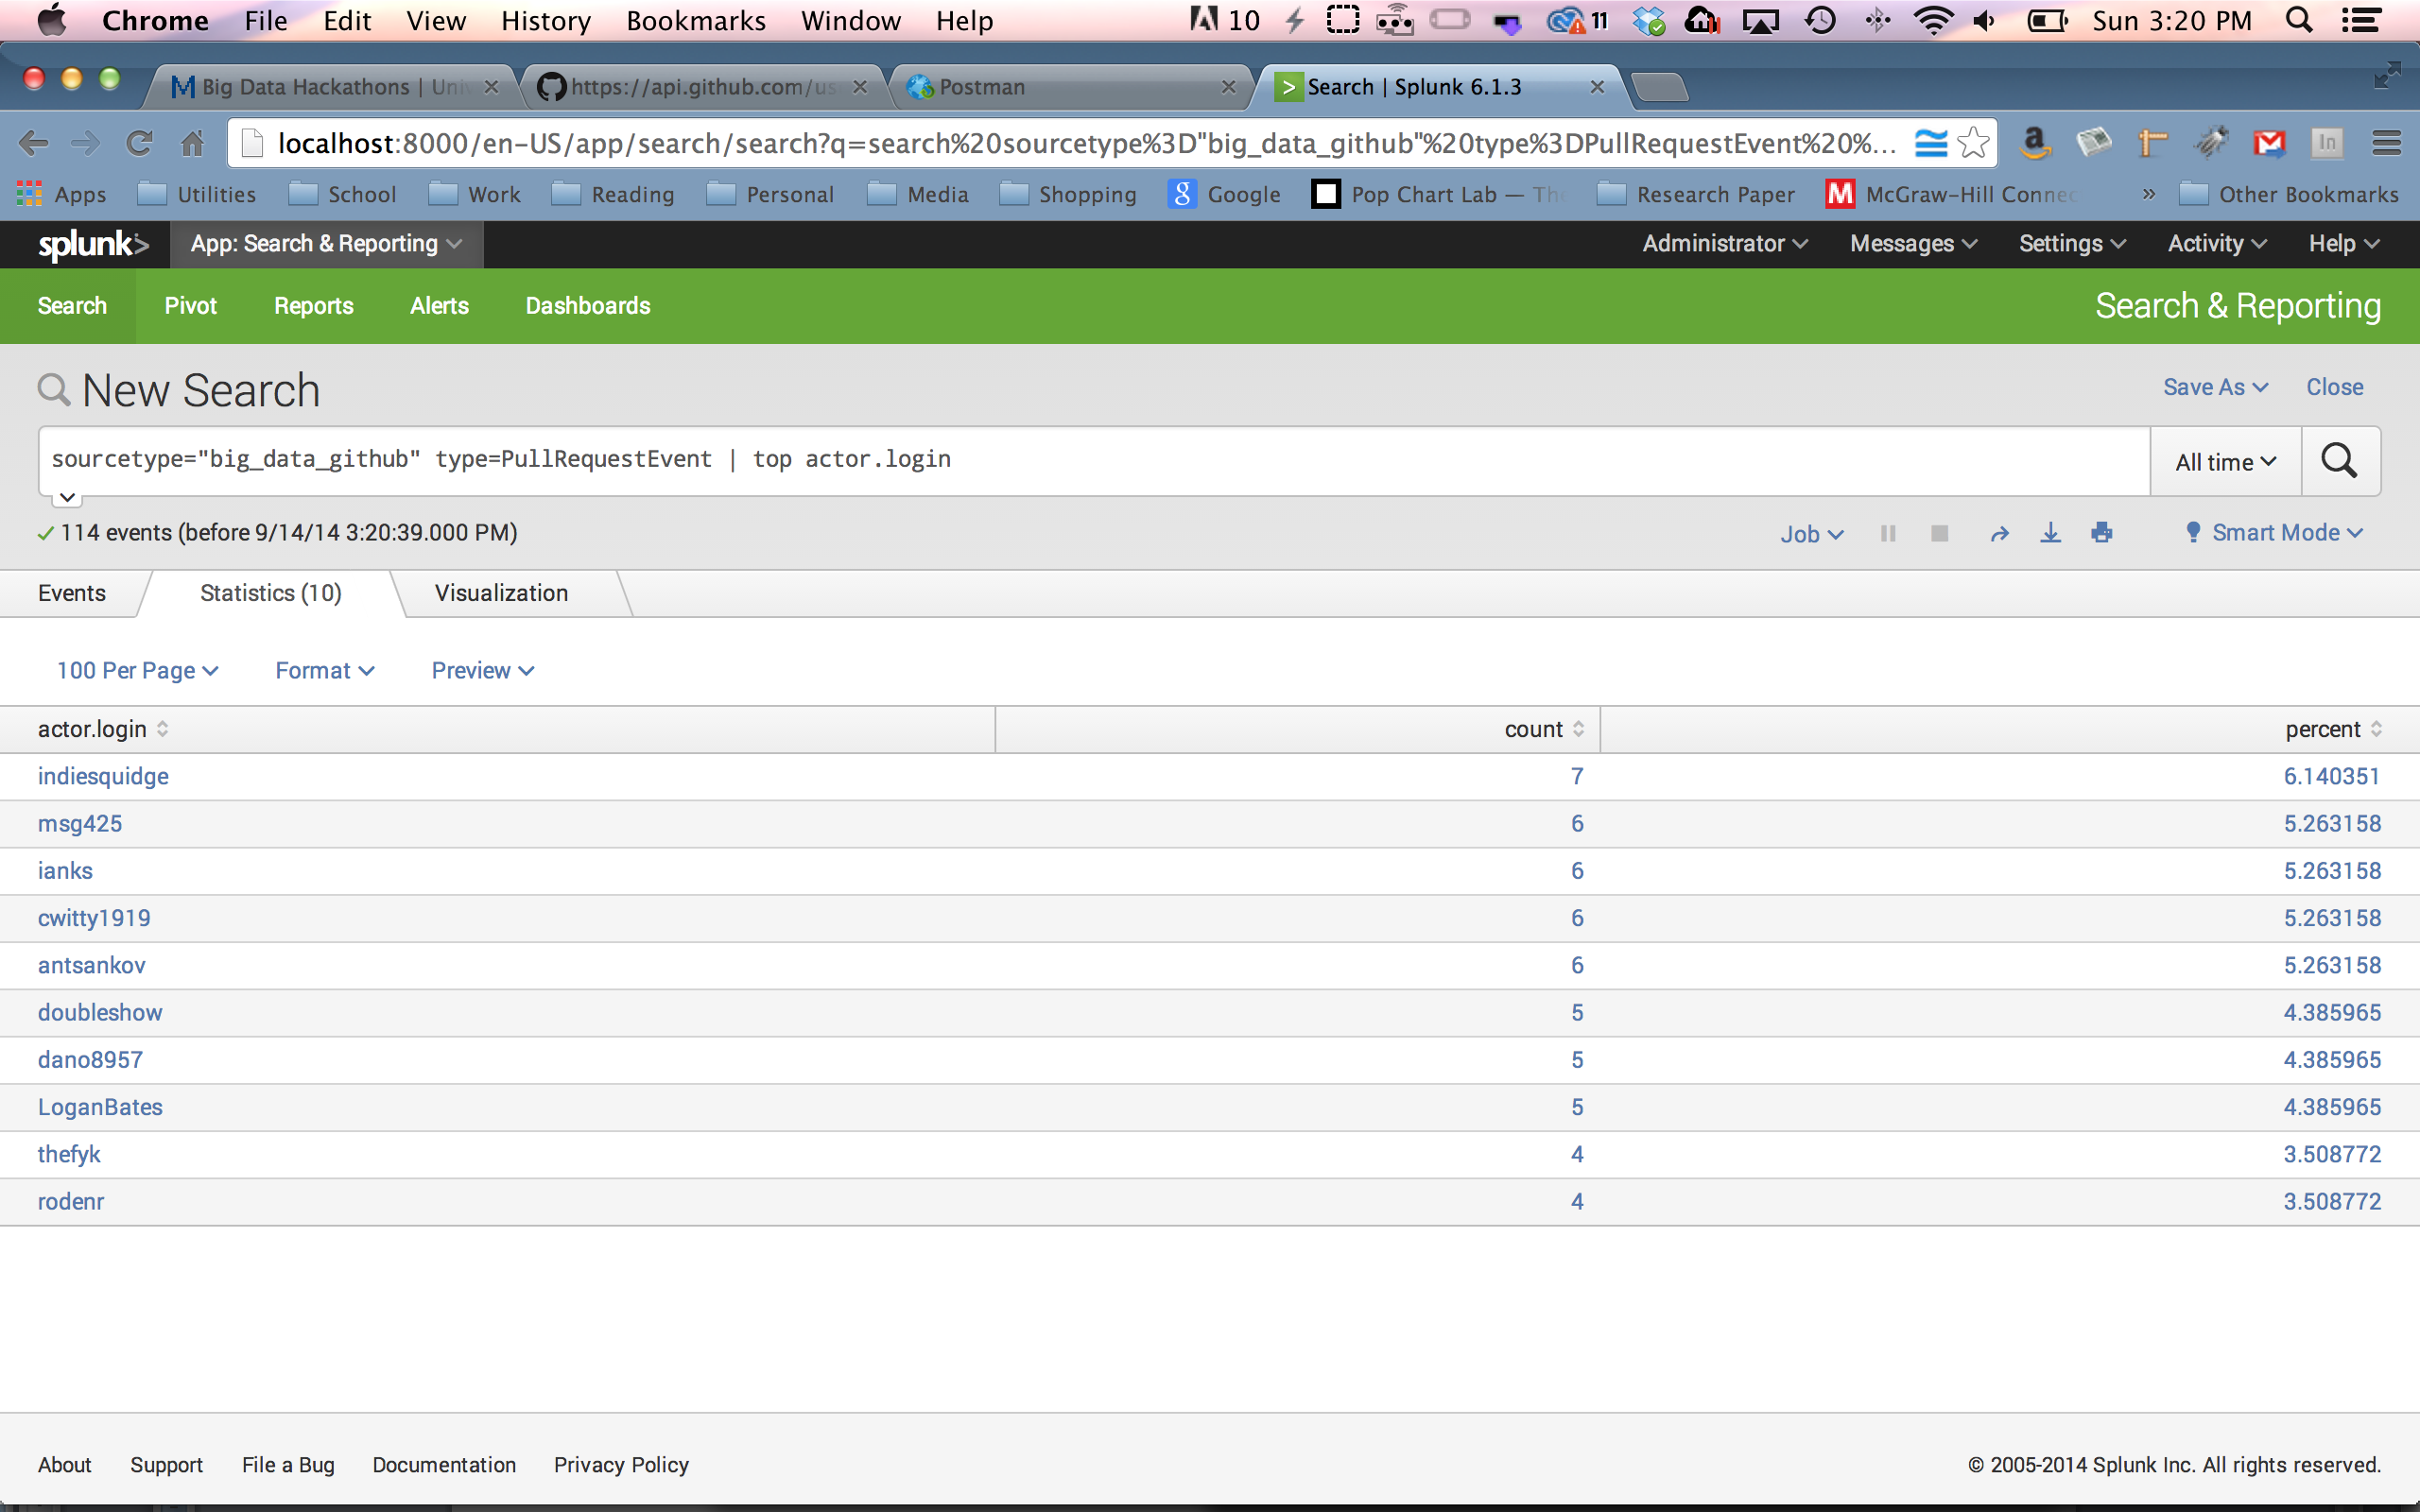Open the 100 Per Page dropdown
This screenshot has height=1512, width=2420.
137,670
